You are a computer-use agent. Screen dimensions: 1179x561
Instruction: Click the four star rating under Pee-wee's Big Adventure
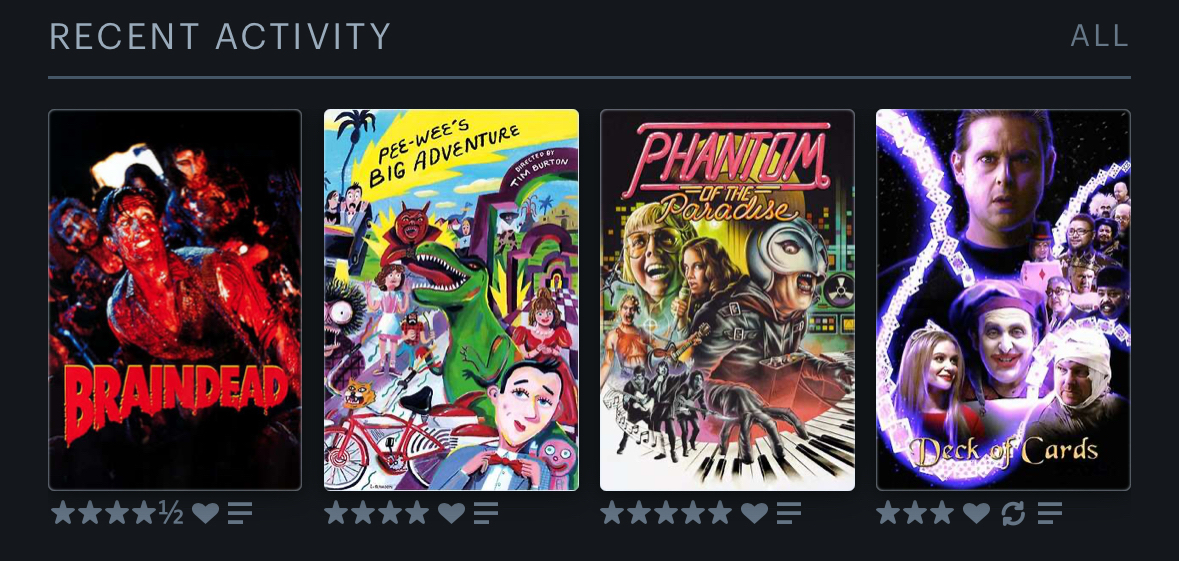[377, 513]
